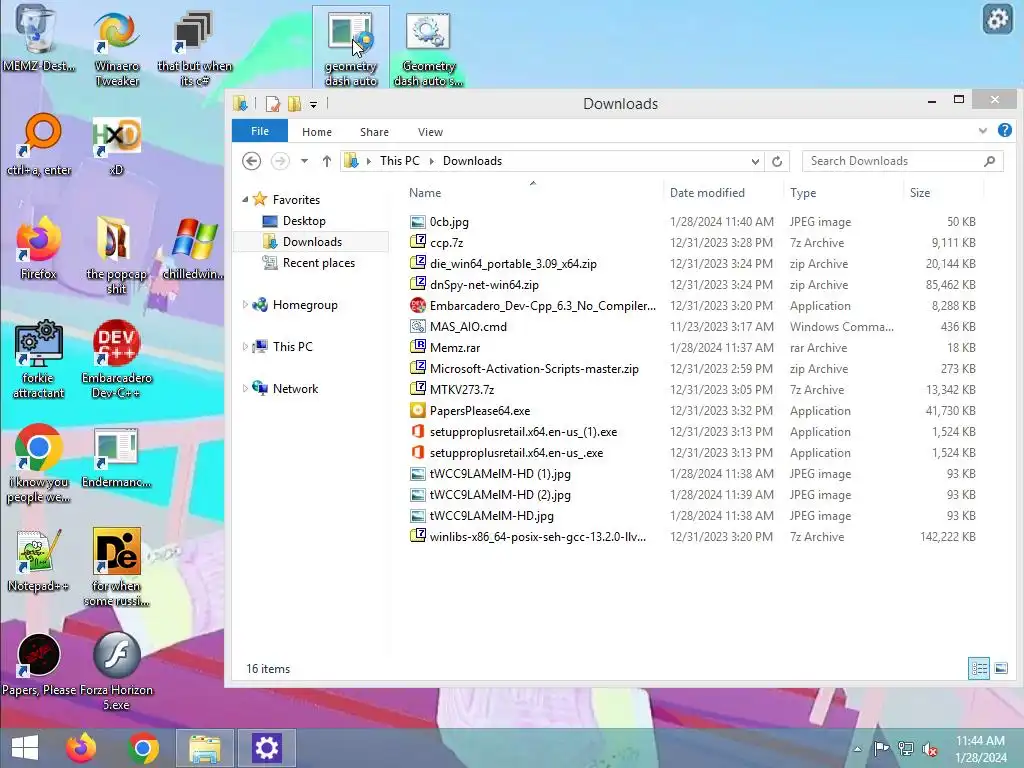The width and height of the screenshot is (1024, 768).
Task: Click the taskbar clock showing 11:44 AM
Action: point(981,749)
